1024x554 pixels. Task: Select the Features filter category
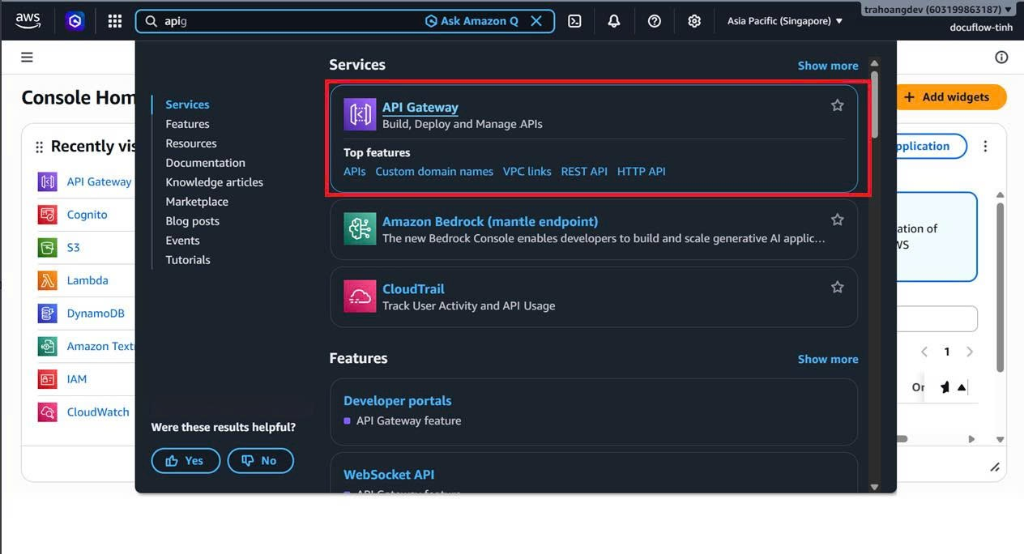pyautogui.click(x=187, y=124)
